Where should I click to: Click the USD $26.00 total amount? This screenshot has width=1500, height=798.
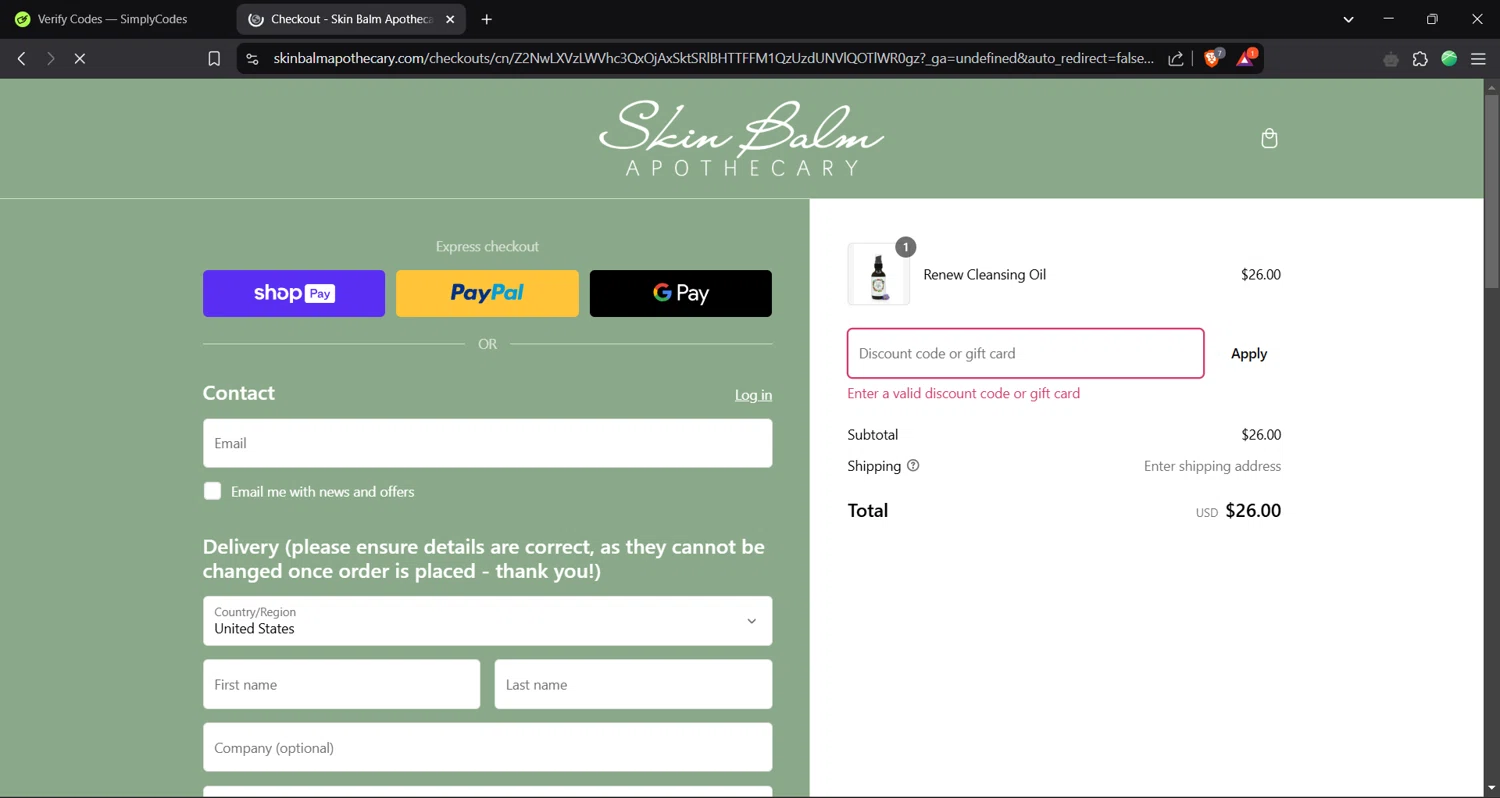tap(1238, 511)
